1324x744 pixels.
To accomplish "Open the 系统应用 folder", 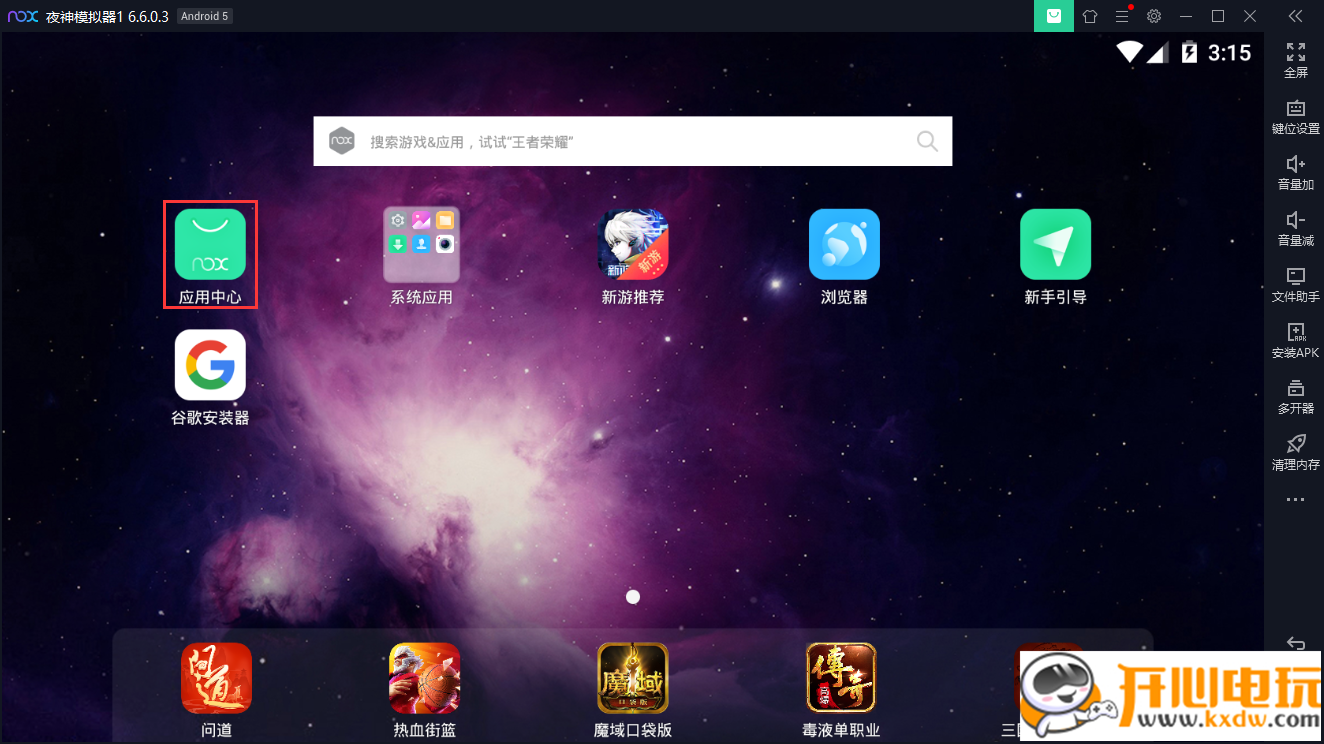I will tap(421, 245).
